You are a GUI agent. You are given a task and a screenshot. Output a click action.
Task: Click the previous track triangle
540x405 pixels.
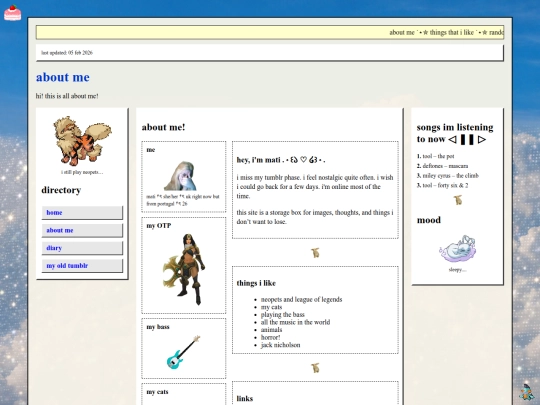[x=453, y=139]
